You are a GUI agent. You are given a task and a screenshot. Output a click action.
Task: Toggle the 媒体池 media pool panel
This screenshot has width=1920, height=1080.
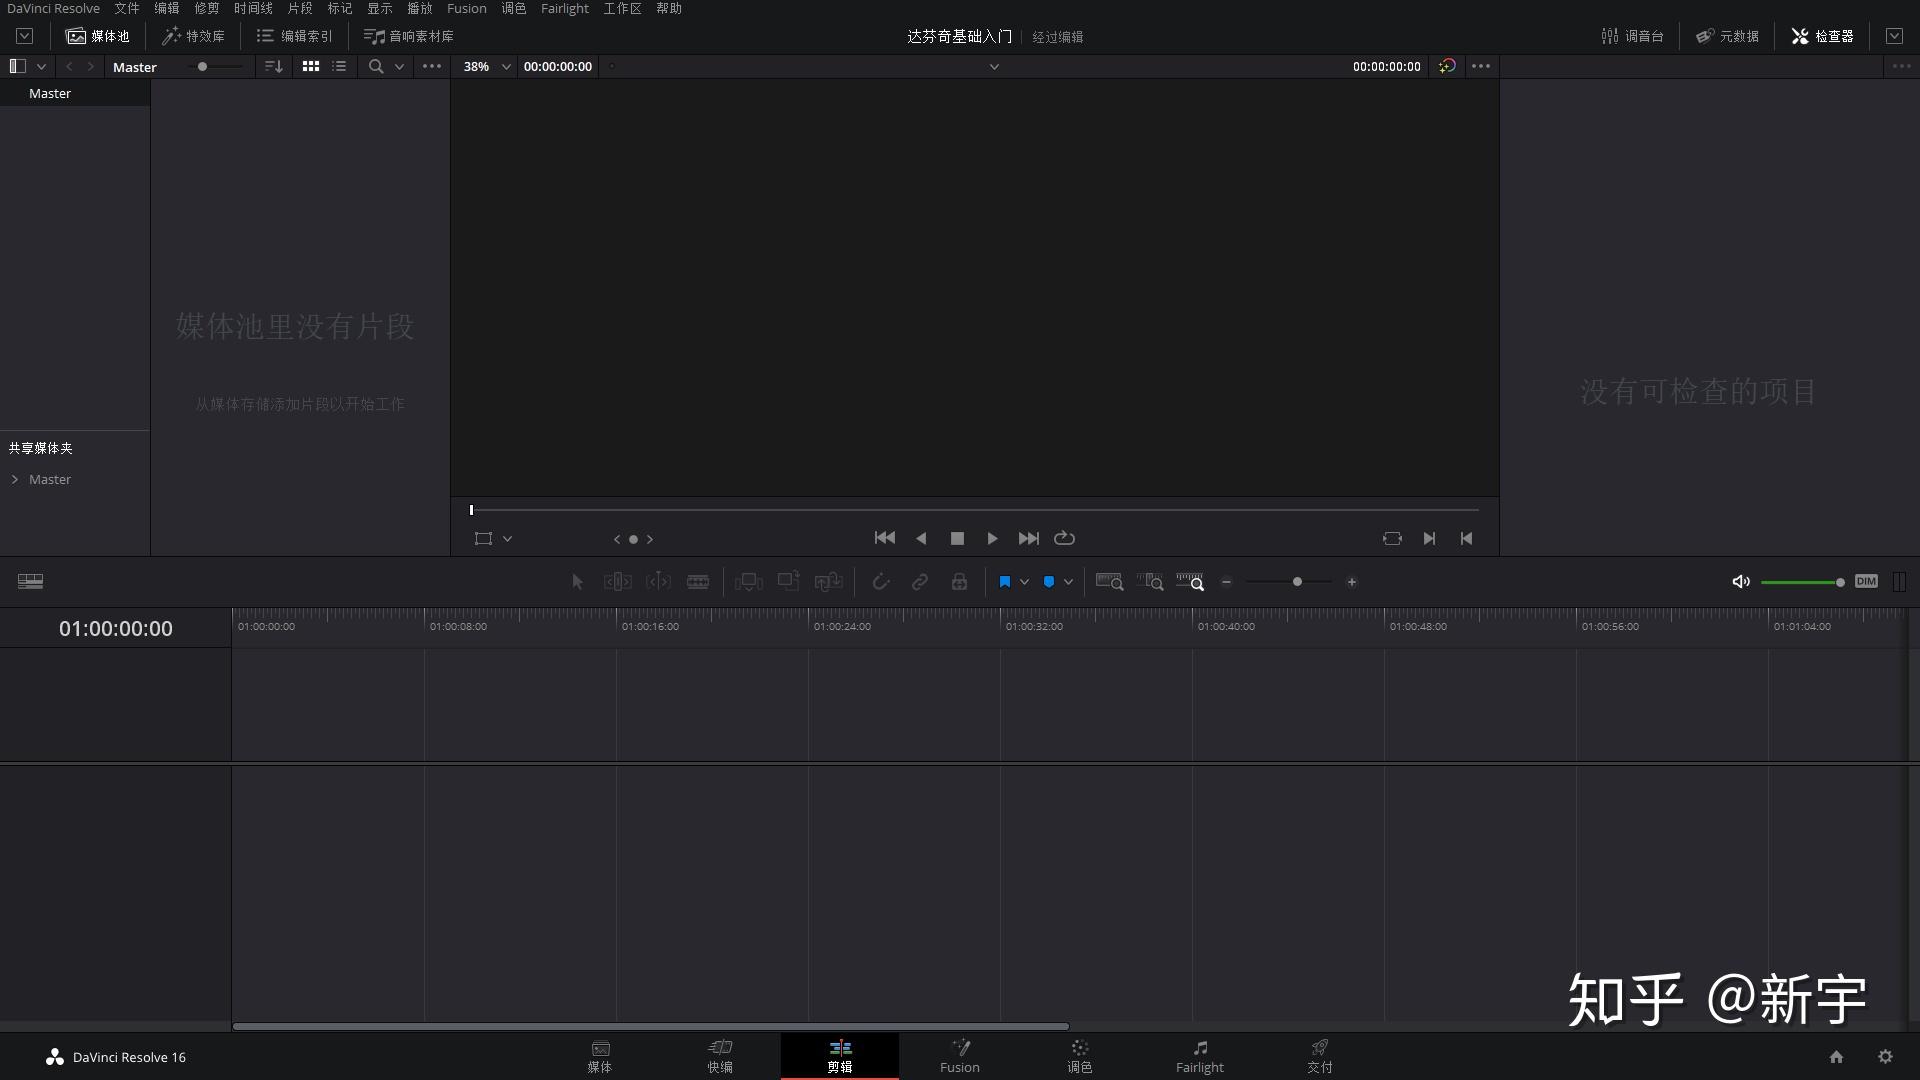point(98,36)
